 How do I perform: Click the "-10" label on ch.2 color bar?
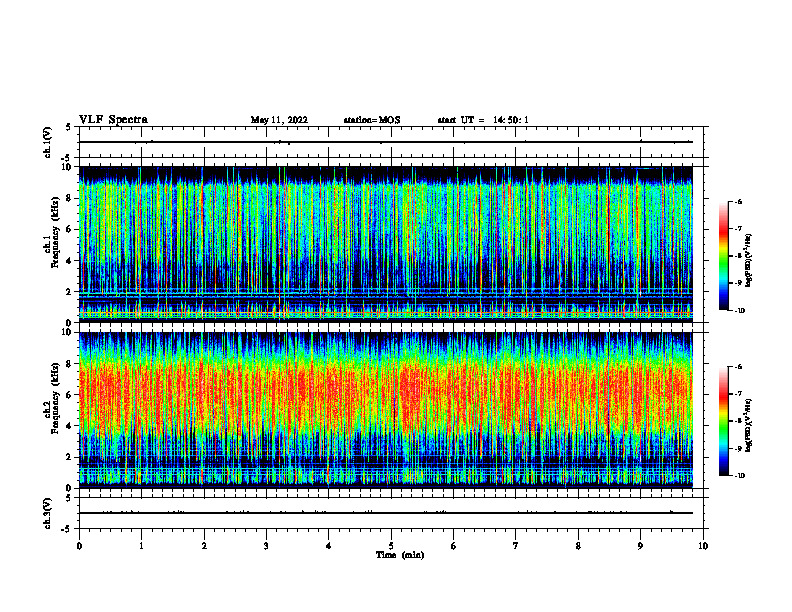738,476
